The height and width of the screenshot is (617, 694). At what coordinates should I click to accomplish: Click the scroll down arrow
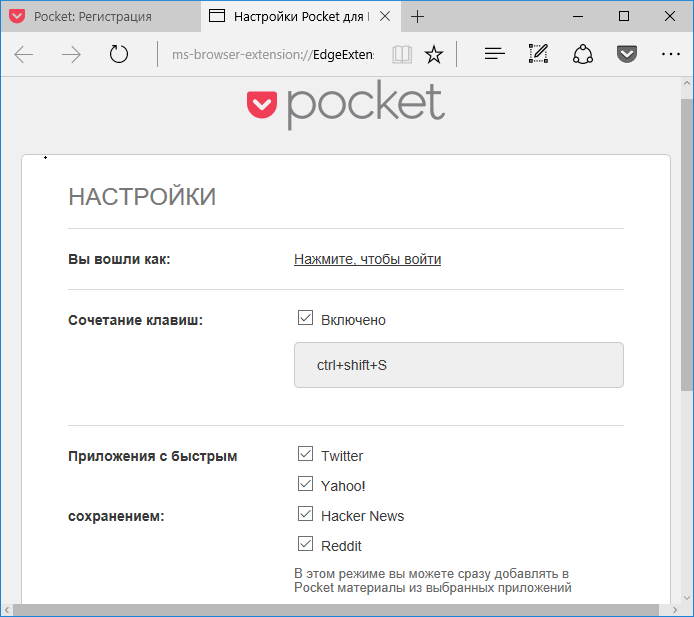tap(687, 598)
